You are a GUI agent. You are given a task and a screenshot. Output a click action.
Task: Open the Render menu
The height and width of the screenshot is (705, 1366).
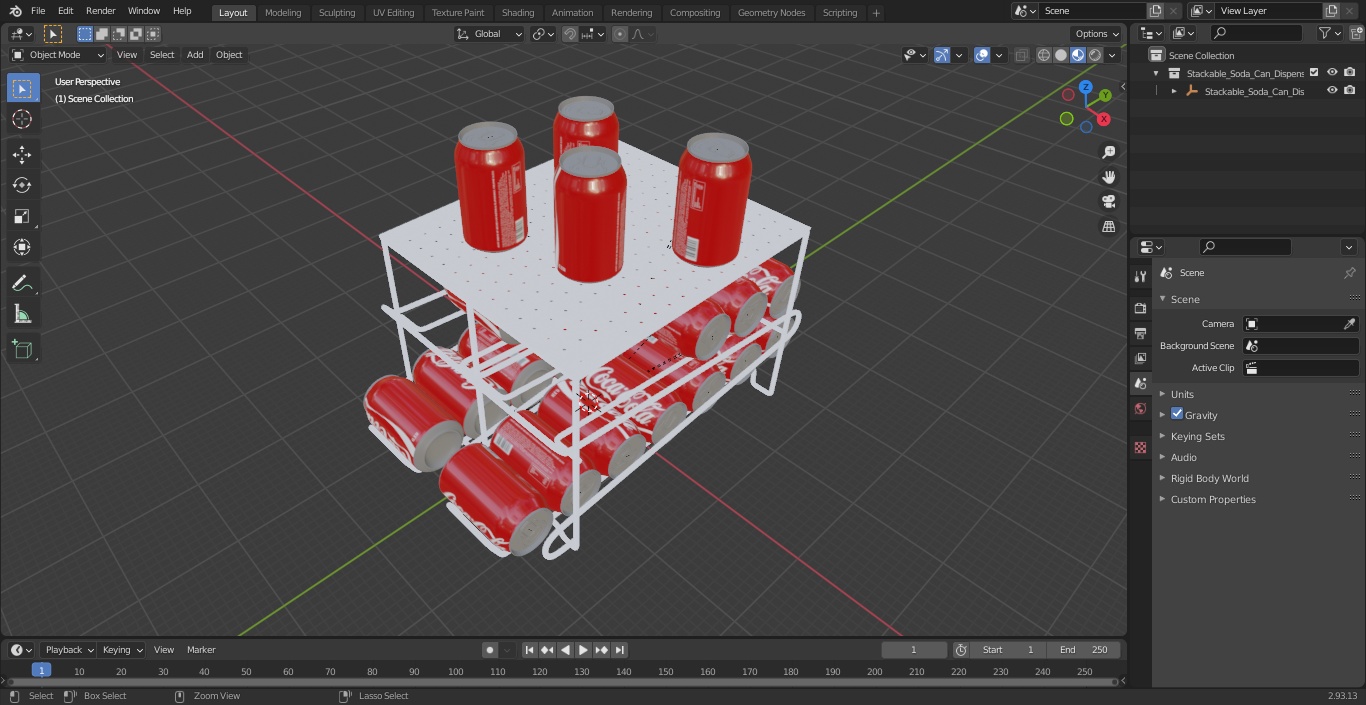(x=100, y=11)
